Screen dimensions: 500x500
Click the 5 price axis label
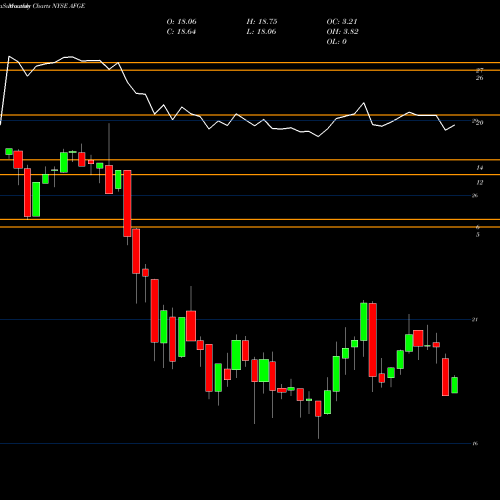tap(478, 235)
